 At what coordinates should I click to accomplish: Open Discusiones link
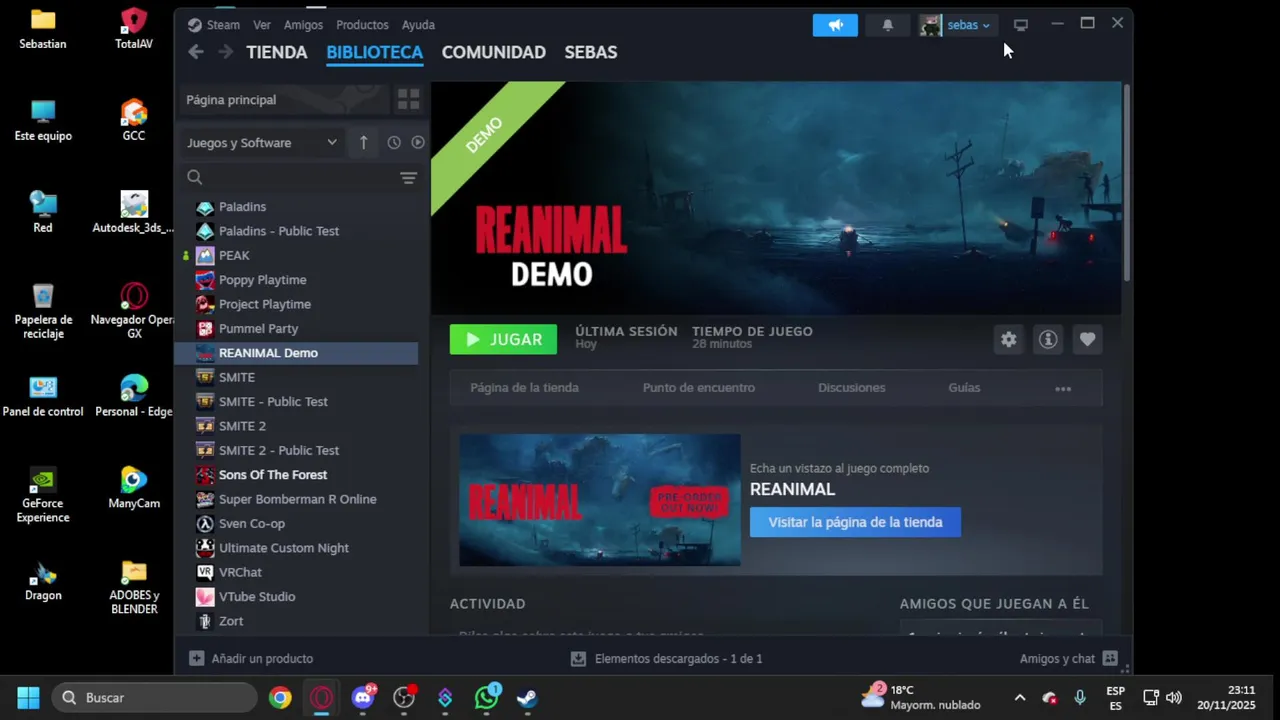(851, 388)
